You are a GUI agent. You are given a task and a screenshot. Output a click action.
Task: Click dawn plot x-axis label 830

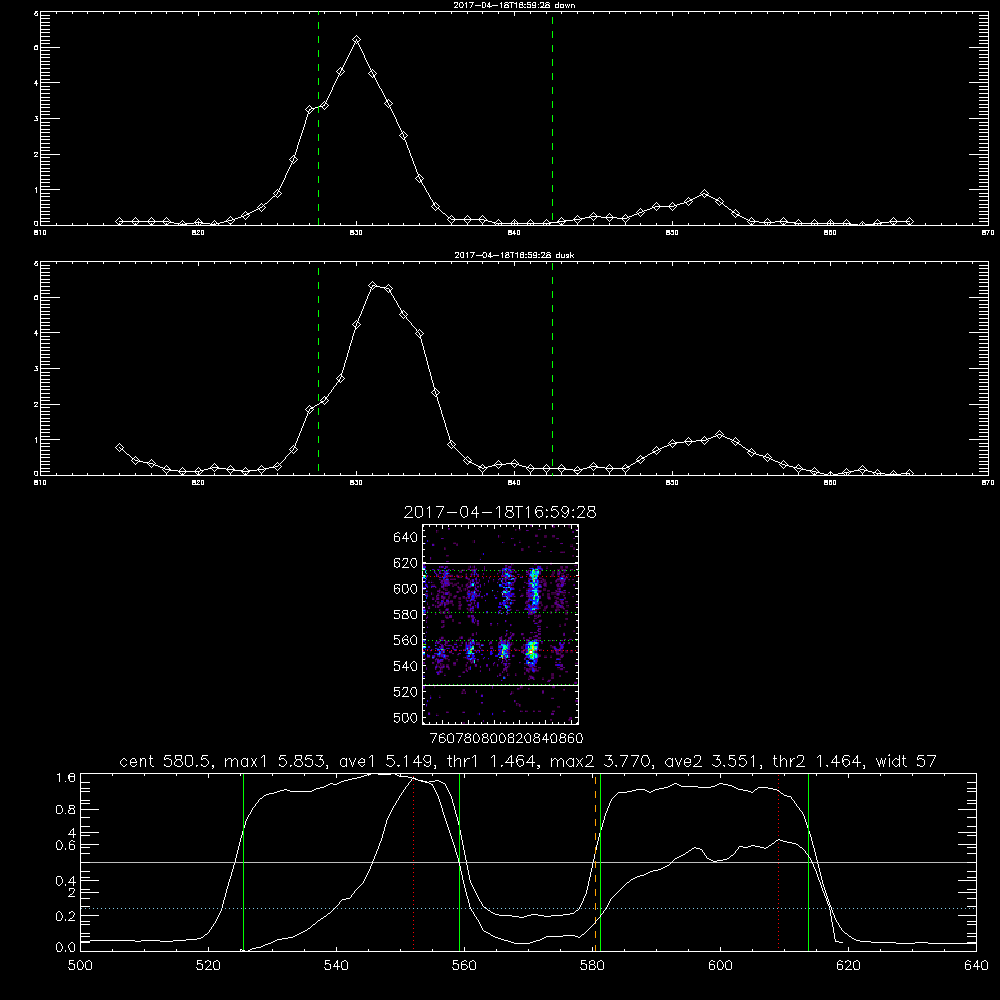pos(356,233)
